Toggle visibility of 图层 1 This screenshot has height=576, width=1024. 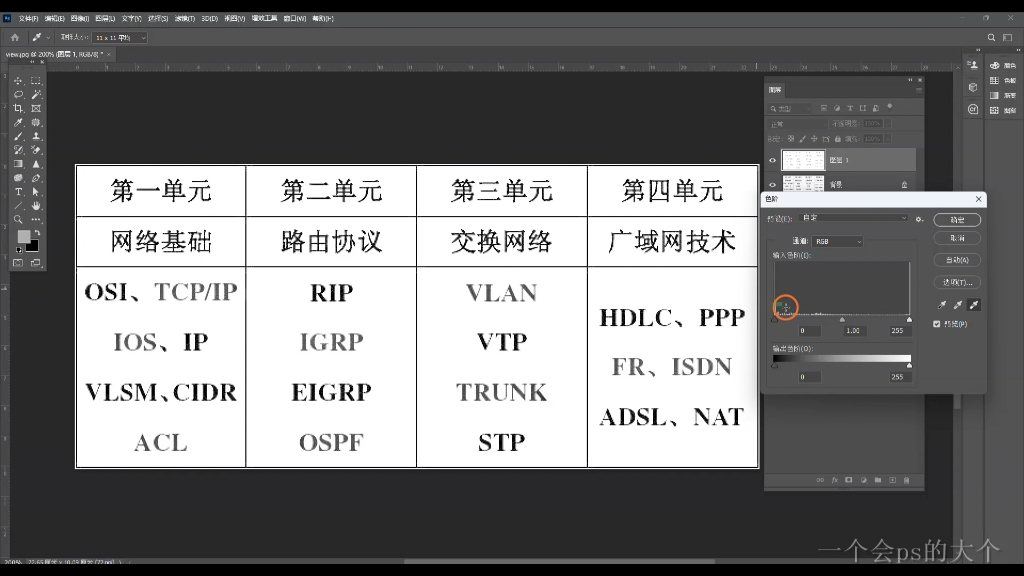772,160
